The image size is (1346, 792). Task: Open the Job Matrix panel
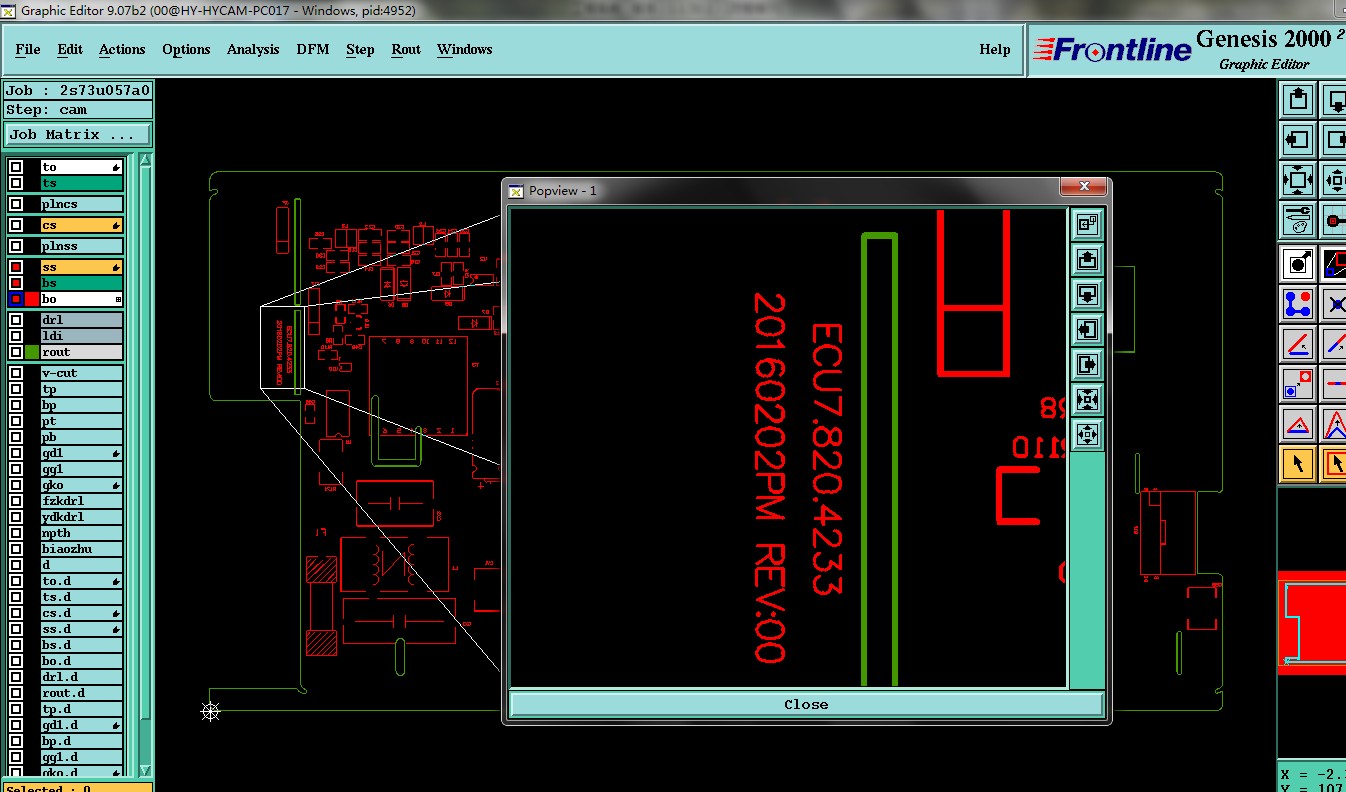click(78, 134)
